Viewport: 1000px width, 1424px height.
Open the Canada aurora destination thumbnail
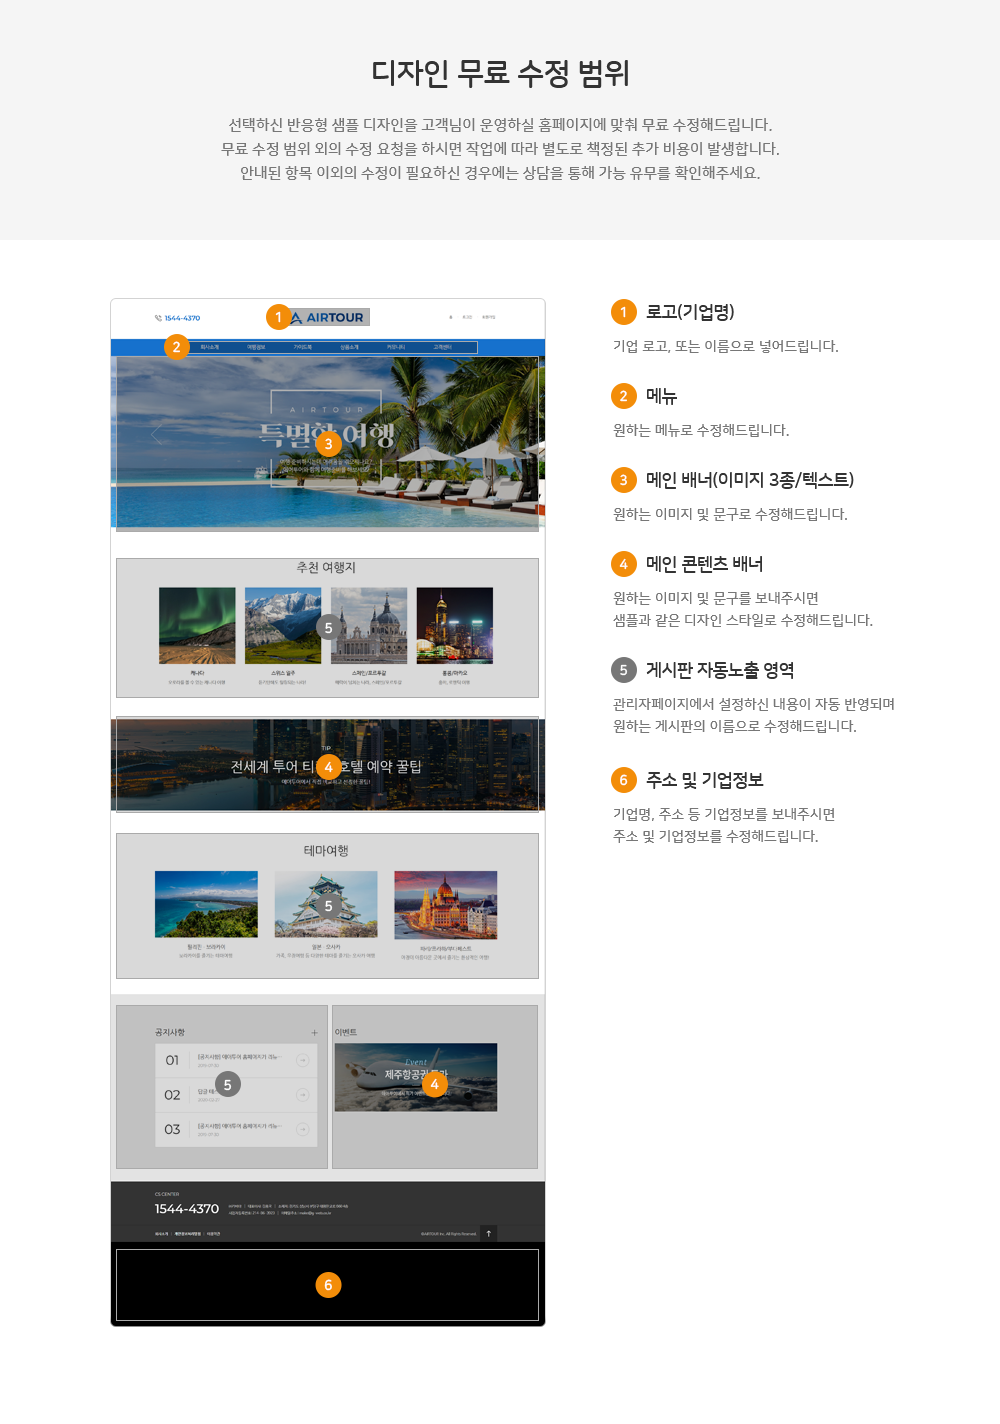(197, 626)
